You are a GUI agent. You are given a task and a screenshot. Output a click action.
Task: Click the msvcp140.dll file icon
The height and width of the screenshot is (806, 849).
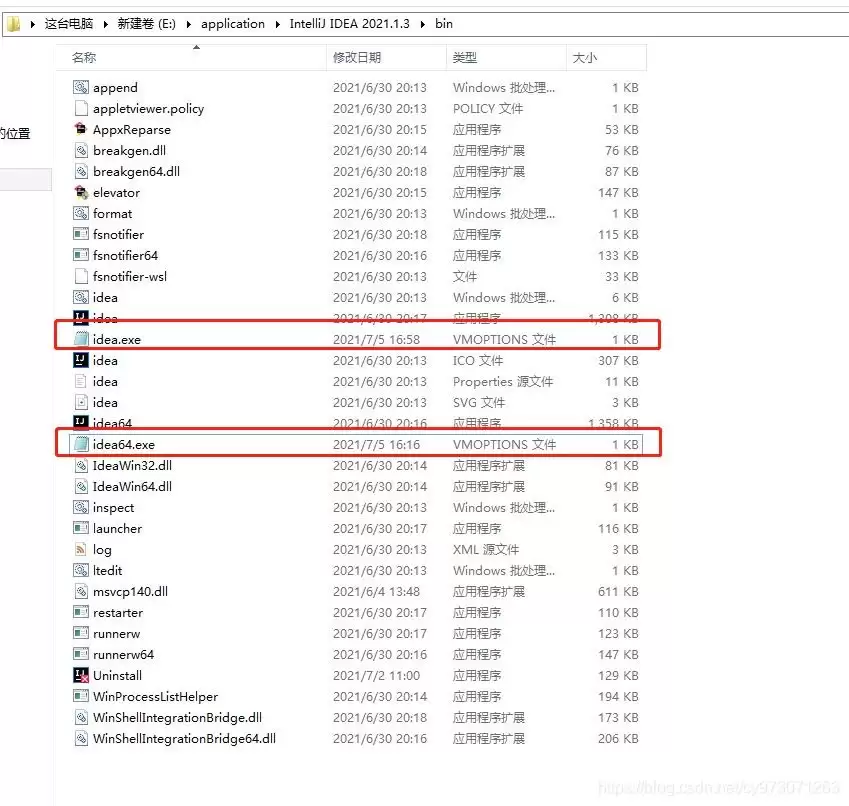(81, 591)
